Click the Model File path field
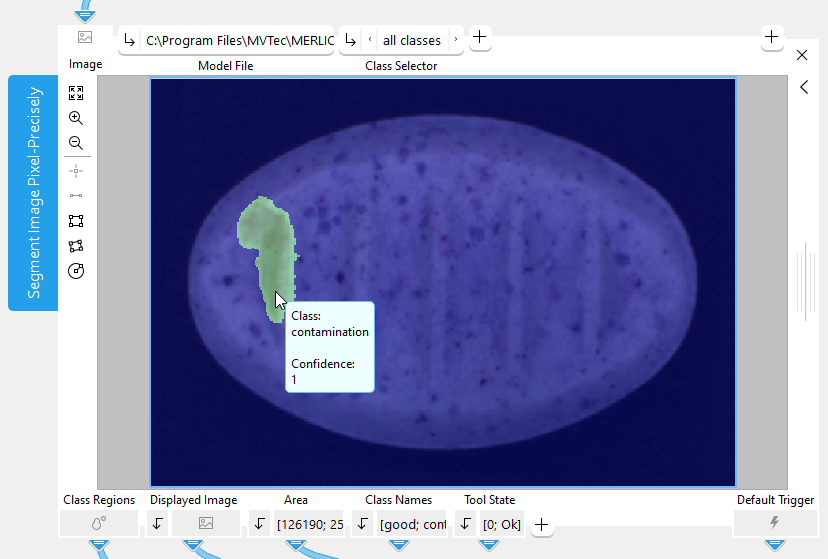828x559 pixels. pyautogui.click(x=238, y=41)
